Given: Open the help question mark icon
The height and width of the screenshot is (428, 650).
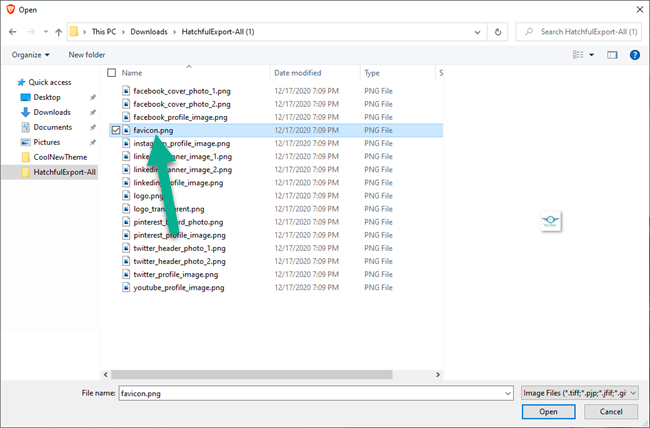Looking at the screenshot, I should 634,54.
